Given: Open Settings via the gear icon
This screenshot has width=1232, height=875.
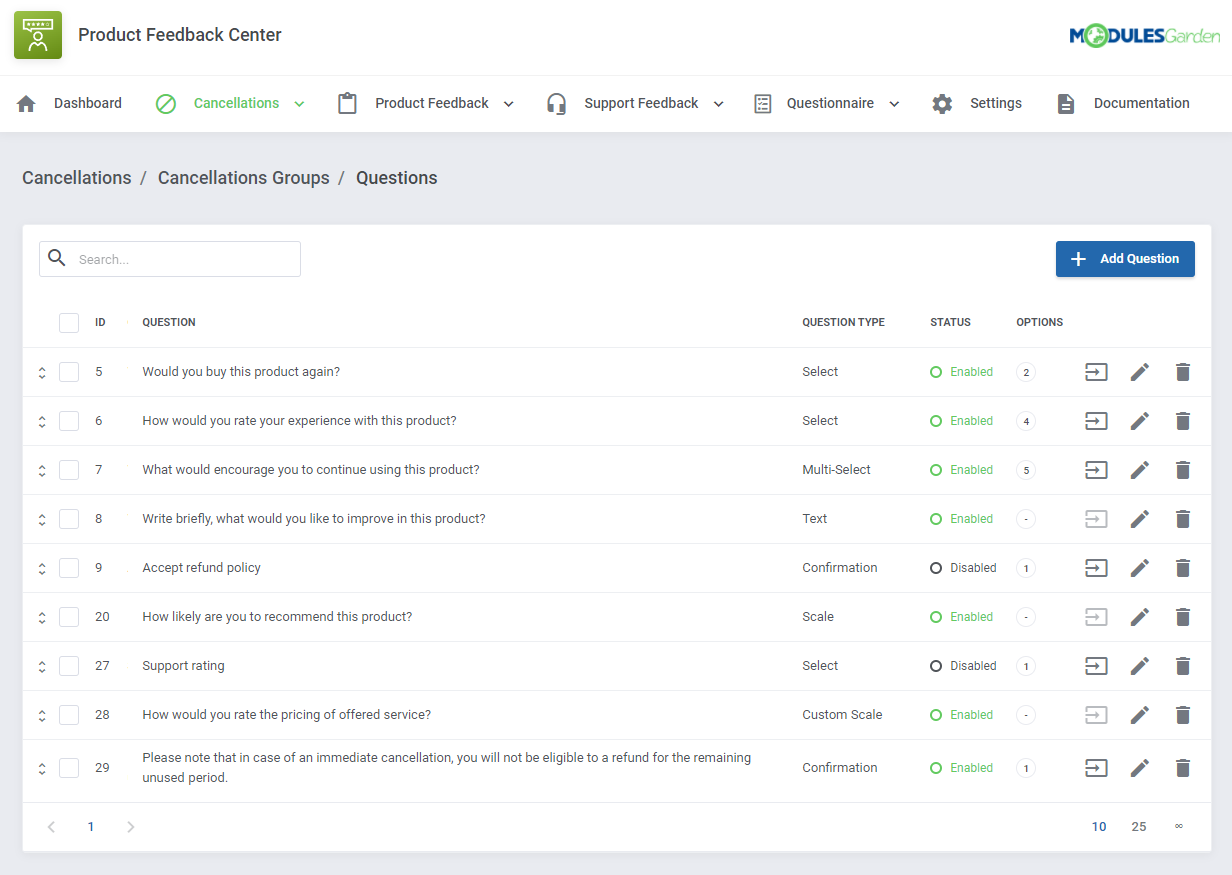Looking at the screenshot, I should pyautogui.click(x=941, y=102).
